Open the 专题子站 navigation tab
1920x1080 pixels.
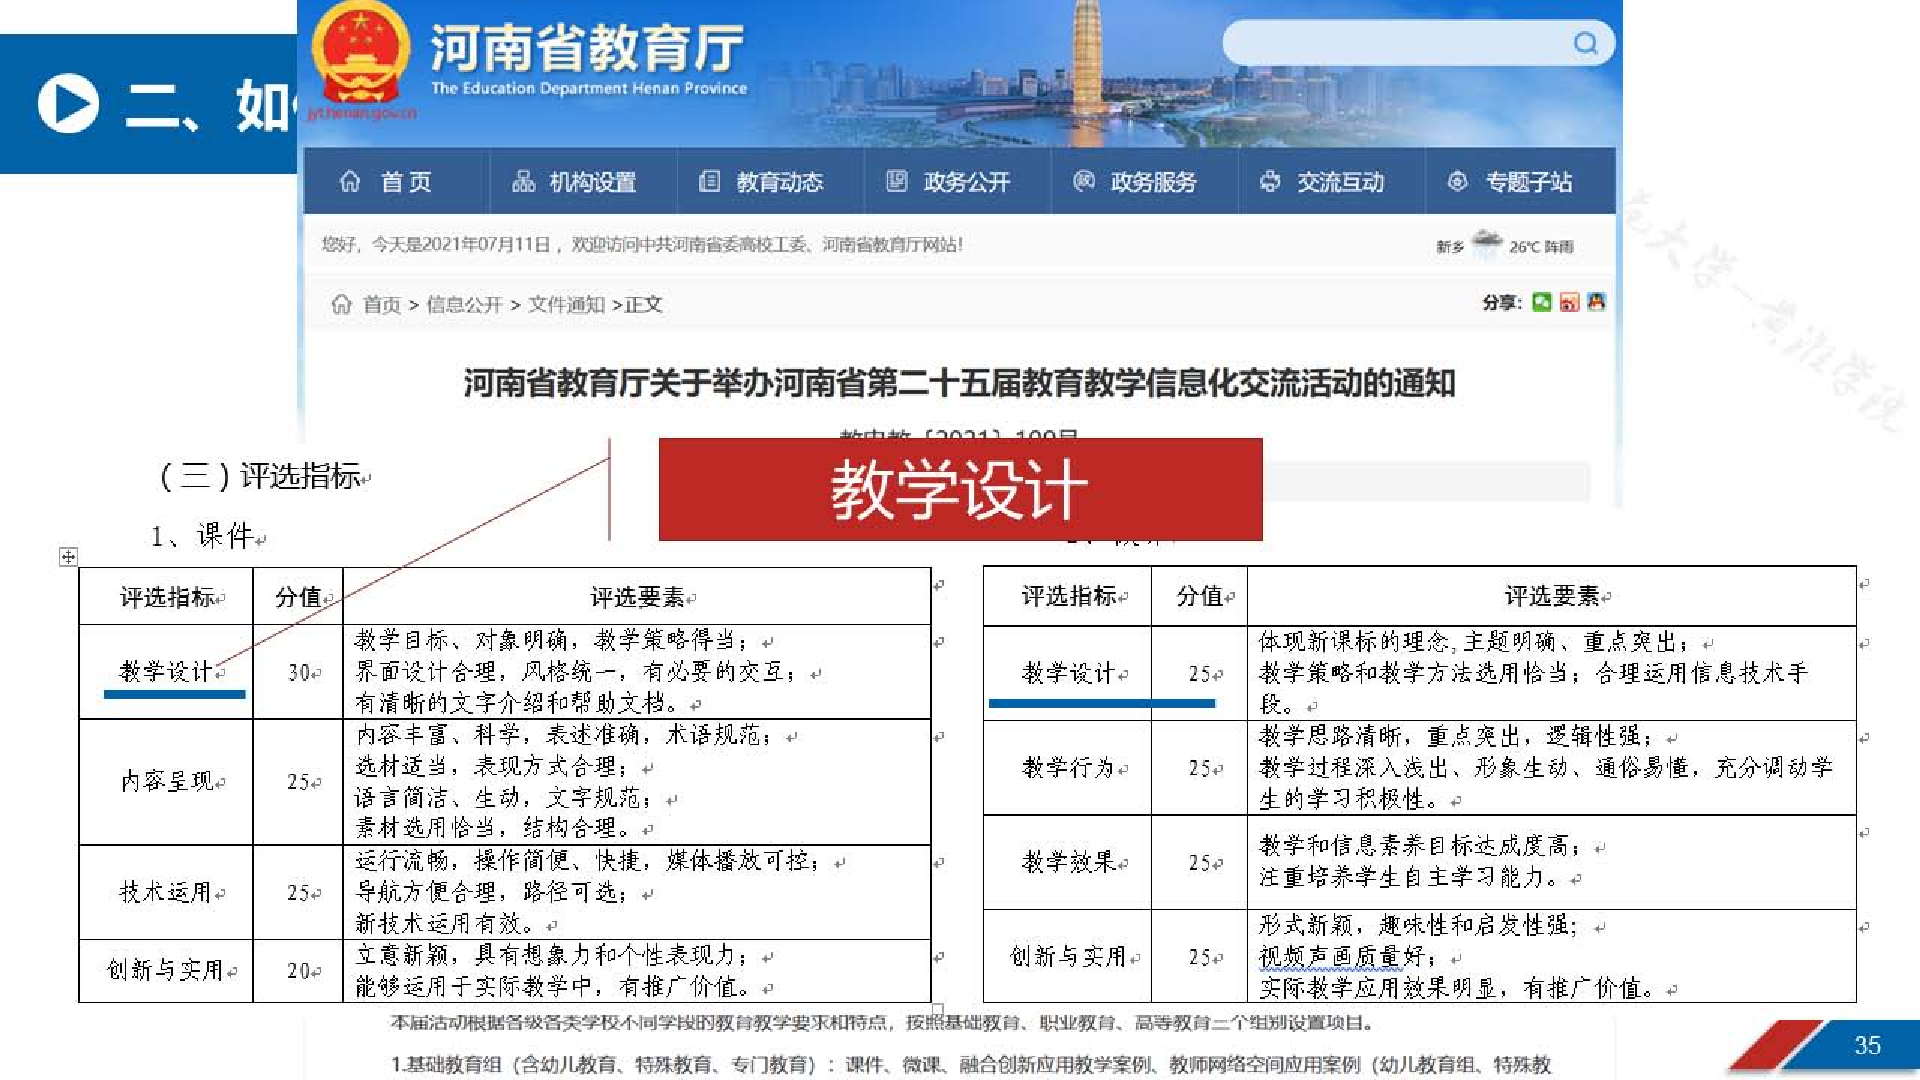1519,181
